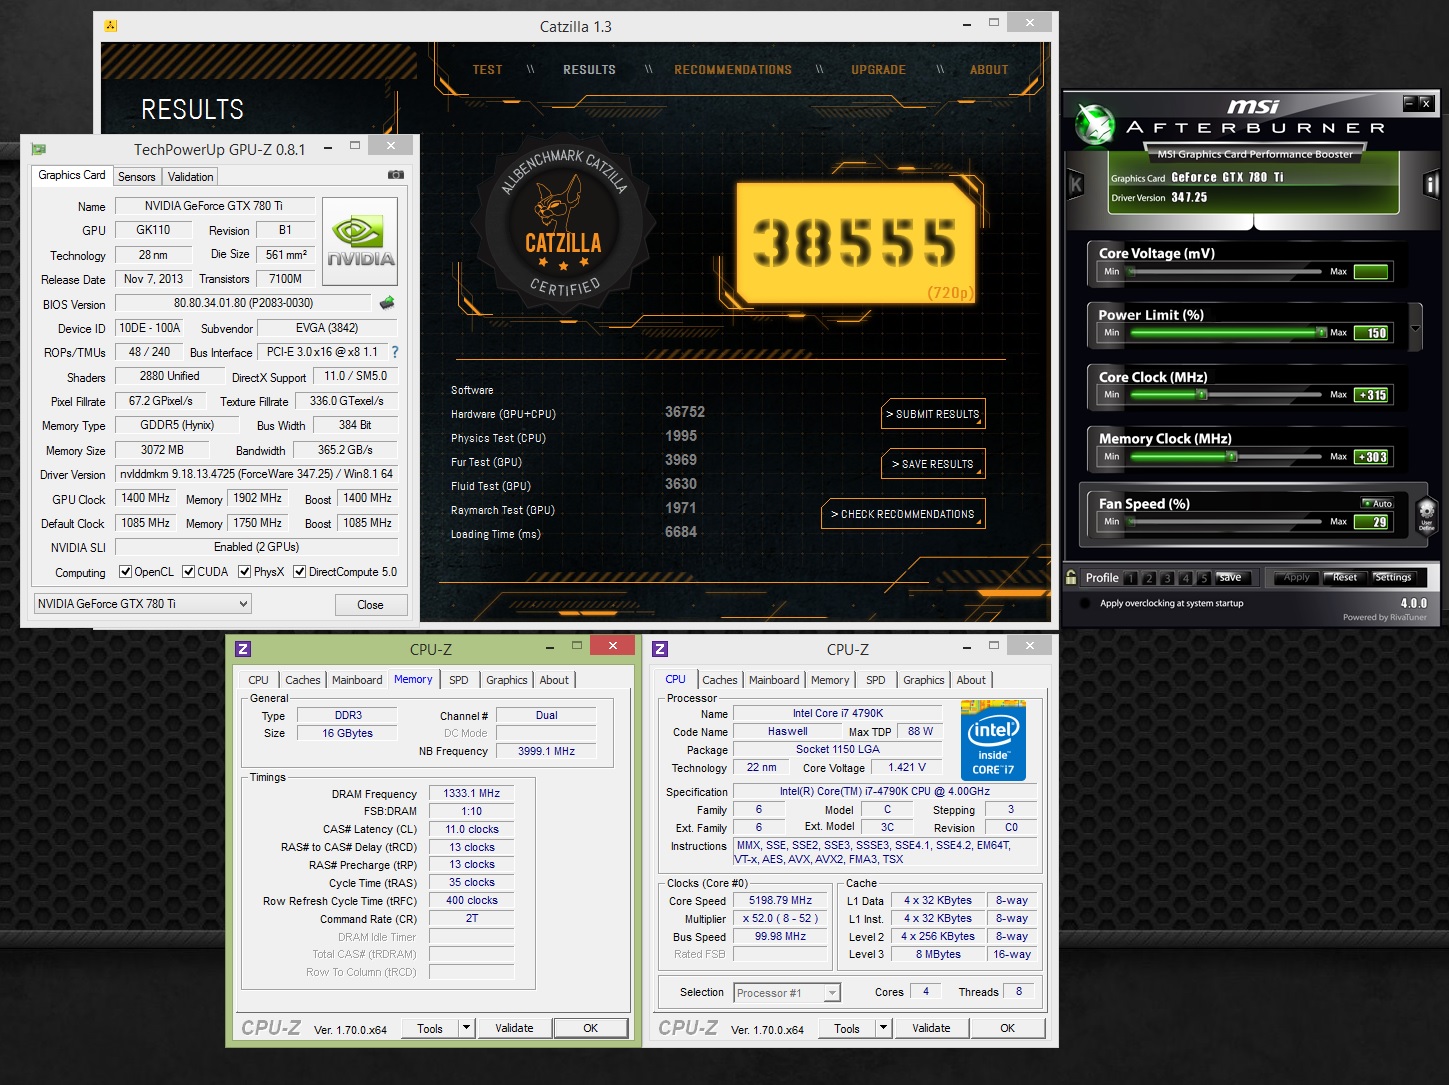
Task: Toggle the DirectCompute 5.0 checkbox
Action: pyautogui.click(x=299, y=572)
